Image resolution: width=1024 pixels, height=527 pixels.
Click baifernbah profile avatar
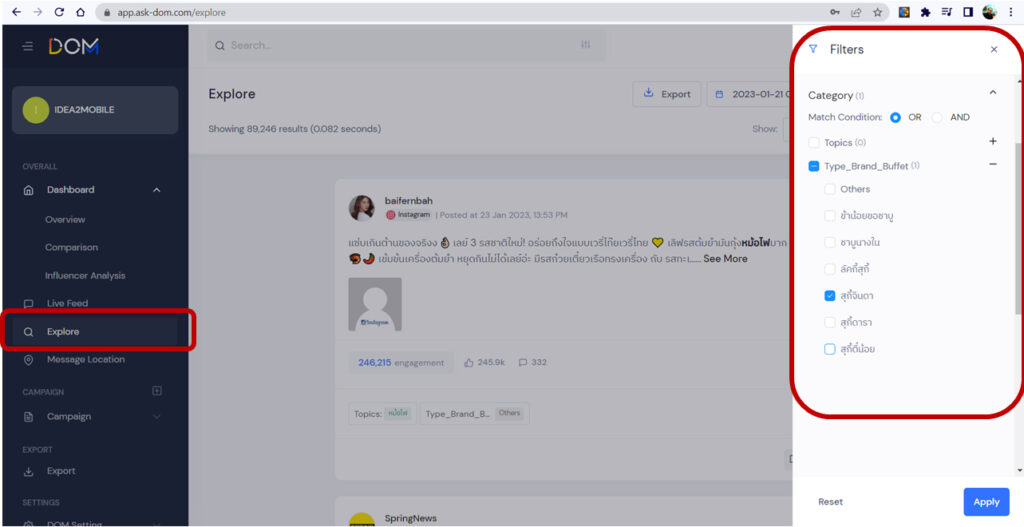(x=362, y=208)
